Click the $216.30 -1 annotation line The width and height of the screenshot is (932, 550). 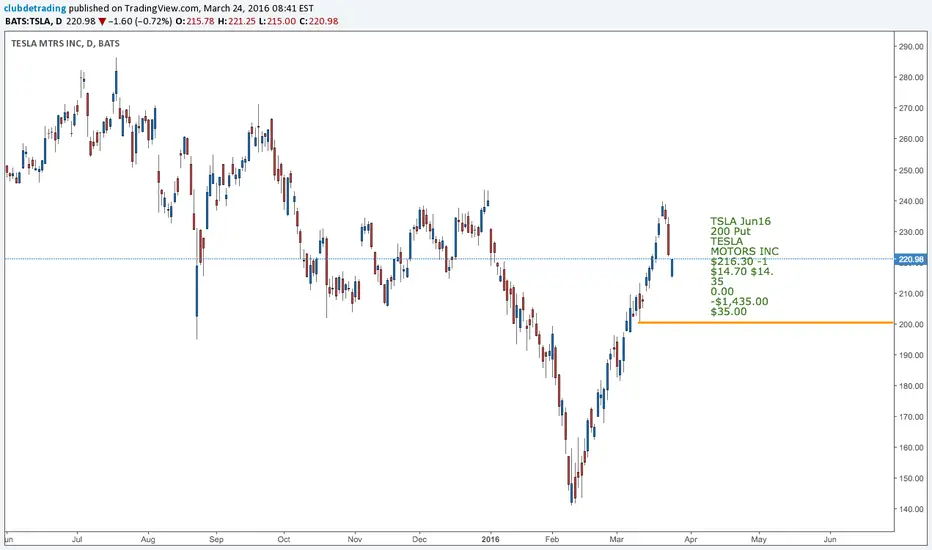[739, 262]
